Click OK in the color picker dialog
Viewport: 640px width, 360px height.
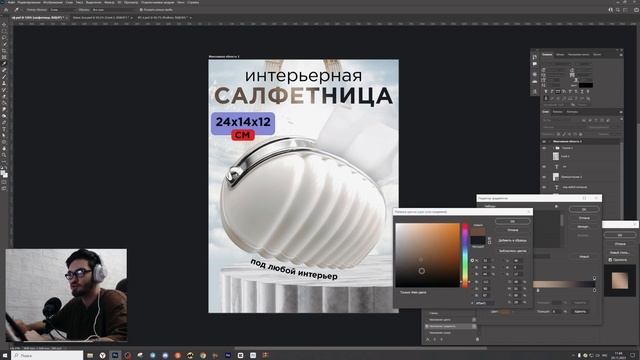(513, 221)
